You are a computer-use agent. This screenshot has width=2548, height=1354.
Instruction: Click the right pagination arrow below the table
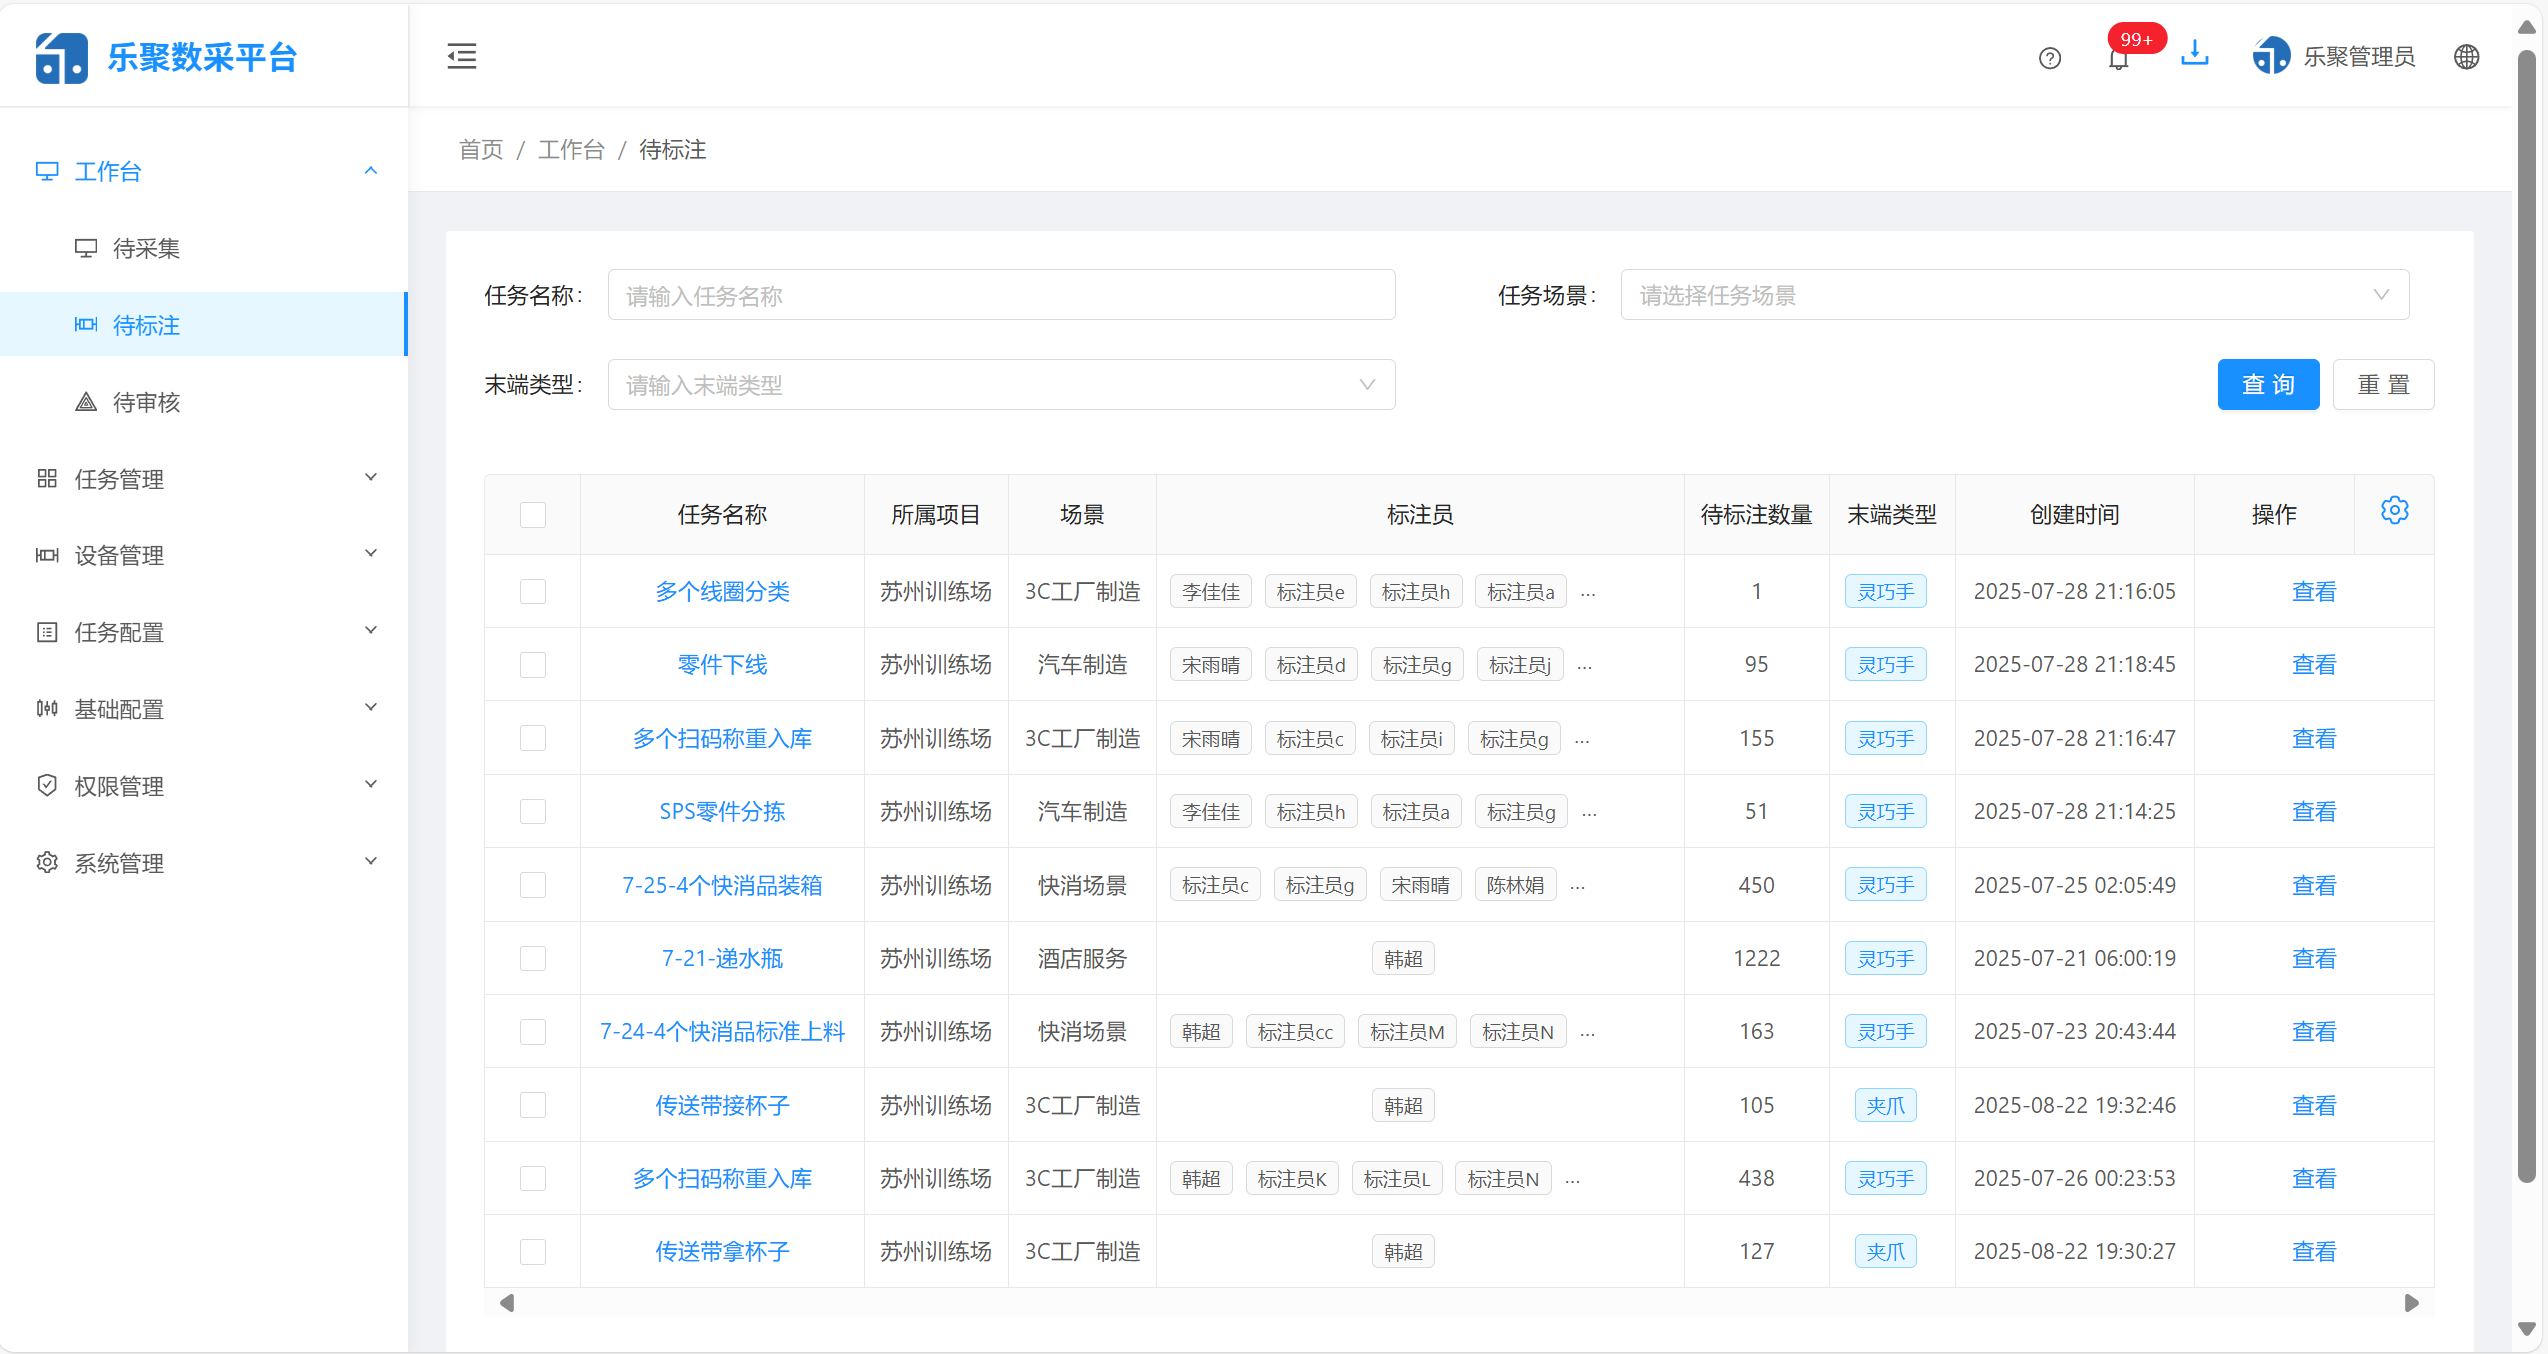coord(2412,1303)
